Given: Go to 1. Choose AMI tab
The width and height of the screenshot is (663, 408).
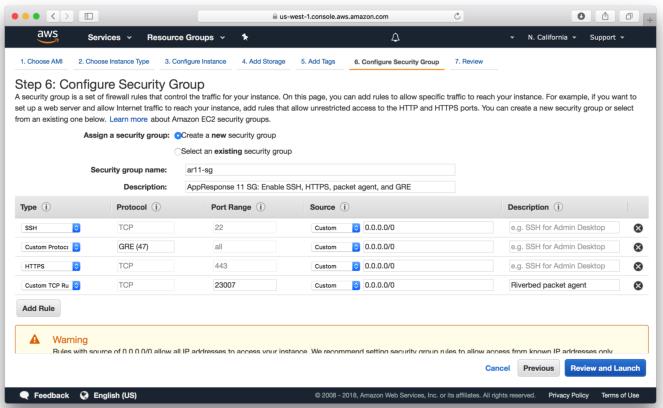Looking at the screenshot, I should click(41, 61).
